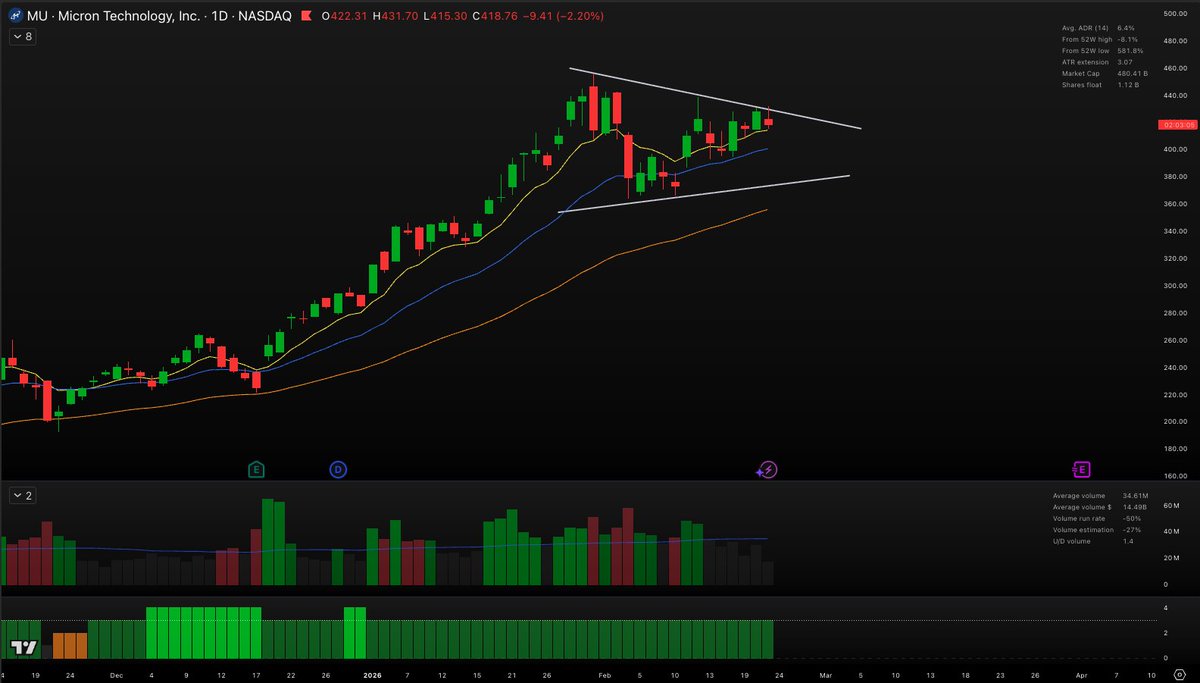Click the green E earnings marker below the chart

click(256, 469)
